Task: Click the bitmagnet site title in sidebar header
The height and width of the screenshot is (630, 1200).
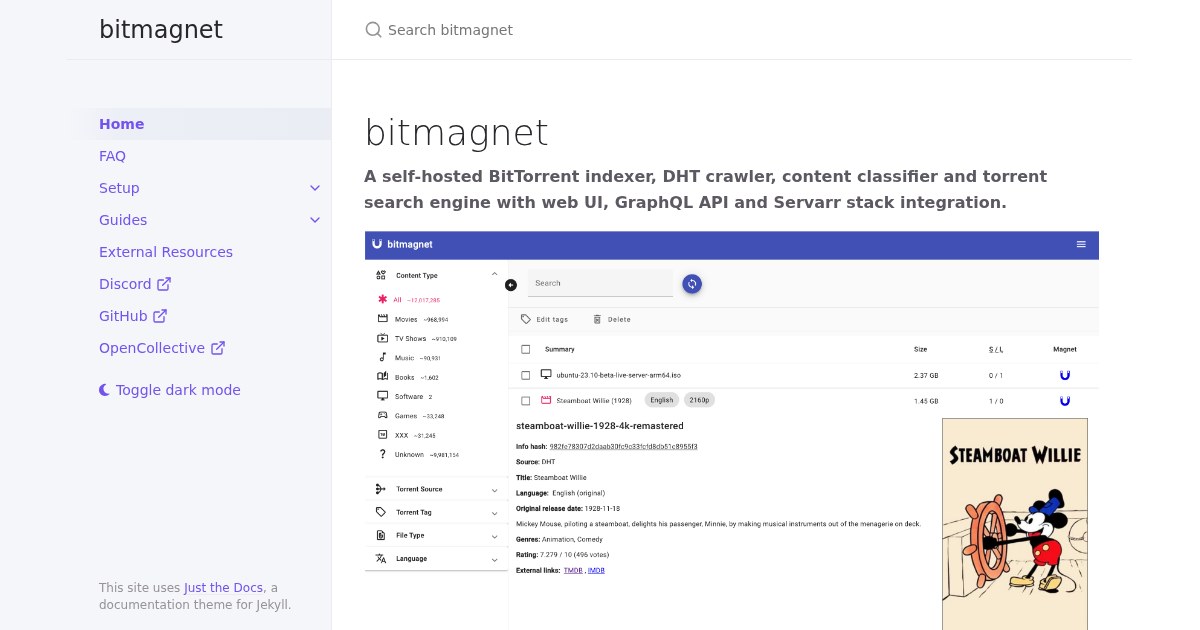Action: coord(161,30)
